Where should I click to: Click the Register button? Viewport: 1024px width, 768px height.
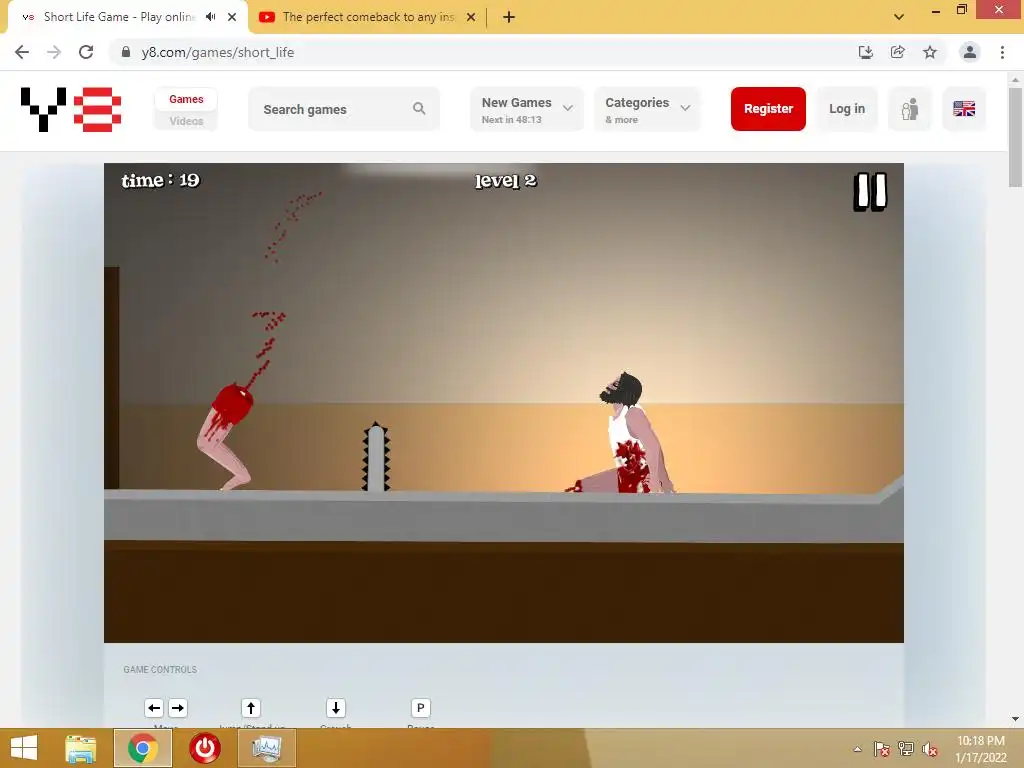tap(768, 108)
